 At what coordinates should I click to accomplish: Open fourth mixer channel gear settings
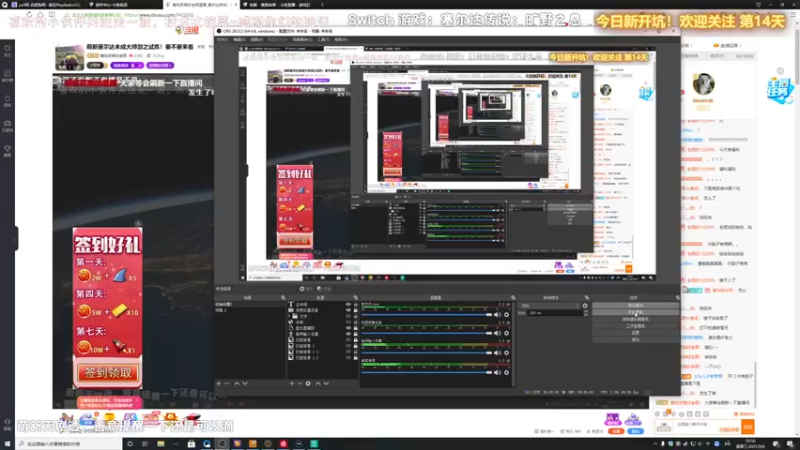[x=507, y=372]
